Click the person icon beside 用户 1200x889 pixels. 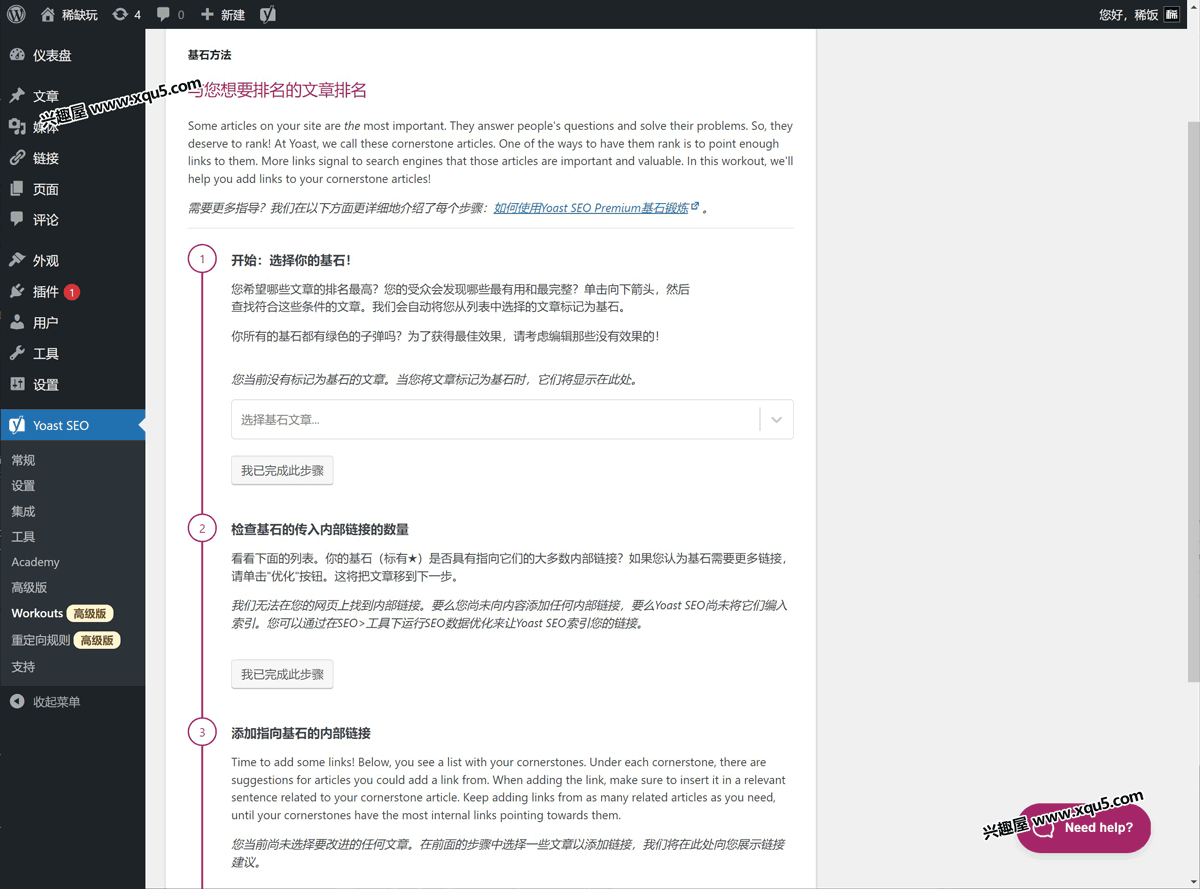click(17, 323)
